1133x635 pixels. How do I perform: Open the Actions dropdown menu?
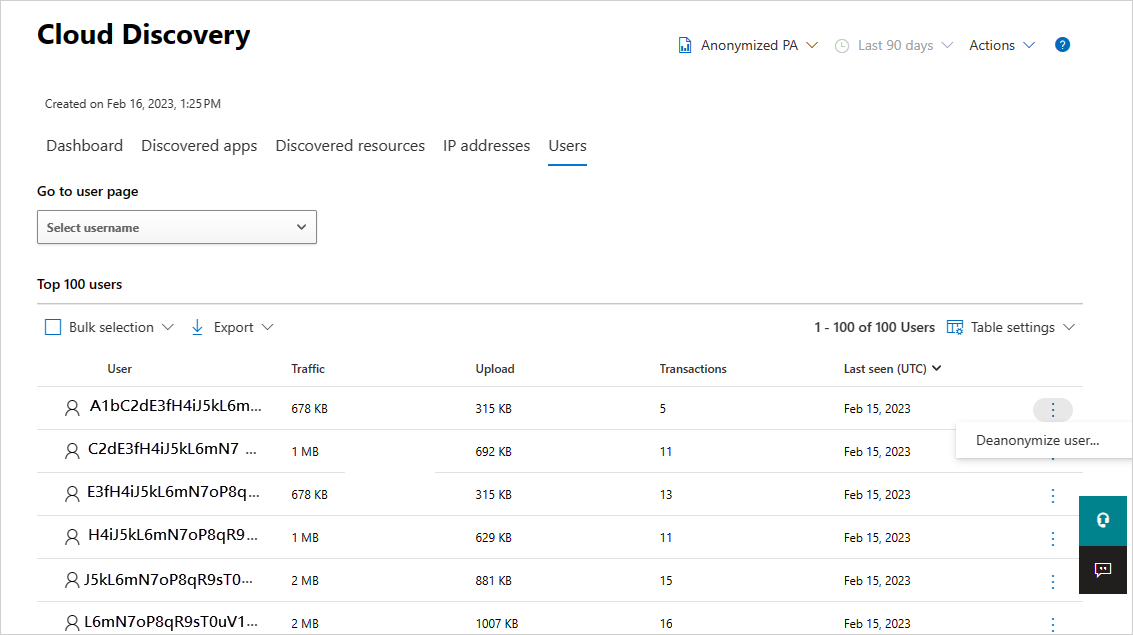point(1002,46)
